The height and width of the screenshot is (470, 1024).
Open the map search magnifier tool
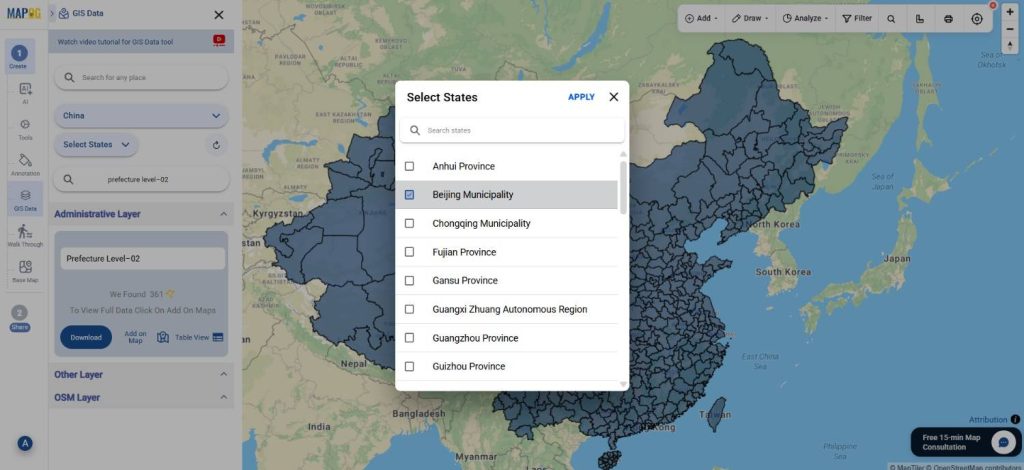click(891, 18)
